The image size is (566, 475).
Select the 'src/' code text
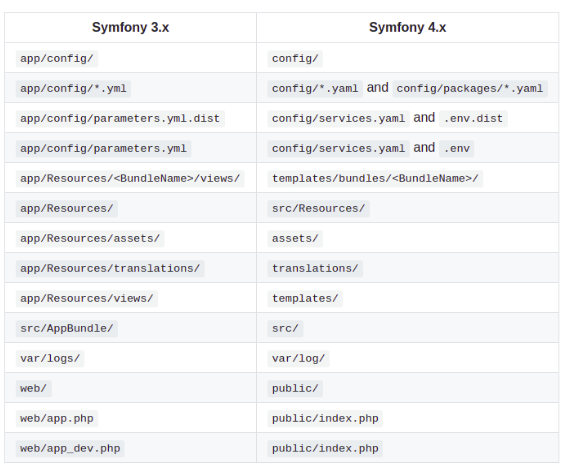pos(285,328)
